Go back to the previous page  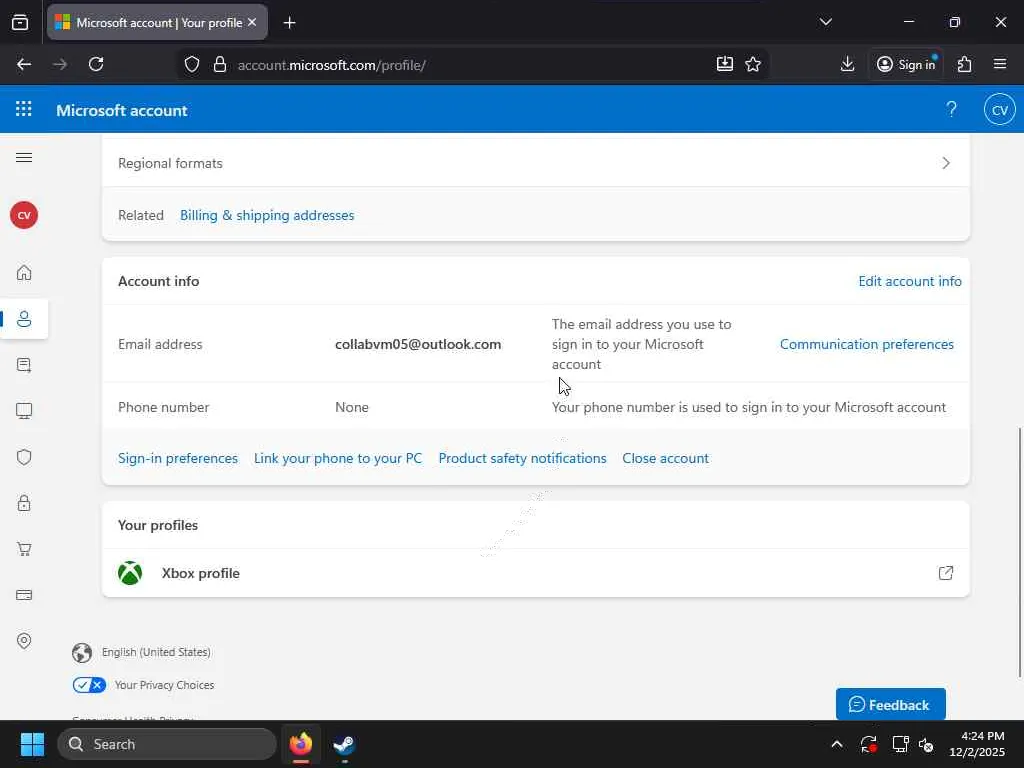tap(24, 64)
